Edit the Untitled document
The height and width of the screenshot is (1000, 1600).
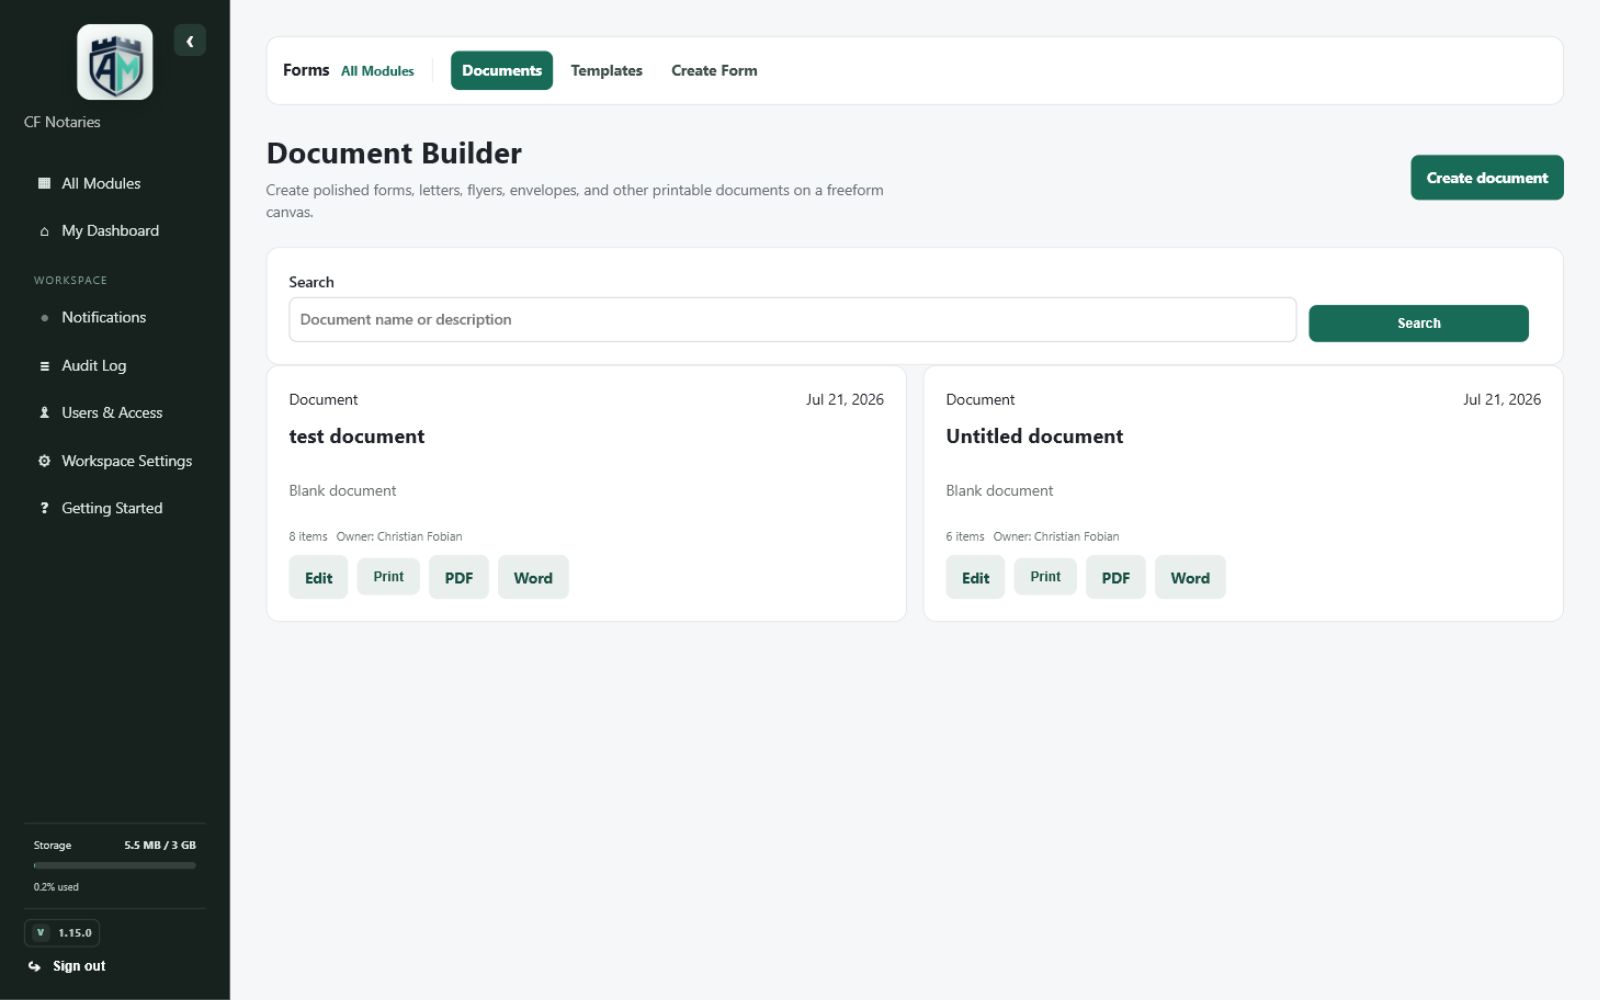975,577
